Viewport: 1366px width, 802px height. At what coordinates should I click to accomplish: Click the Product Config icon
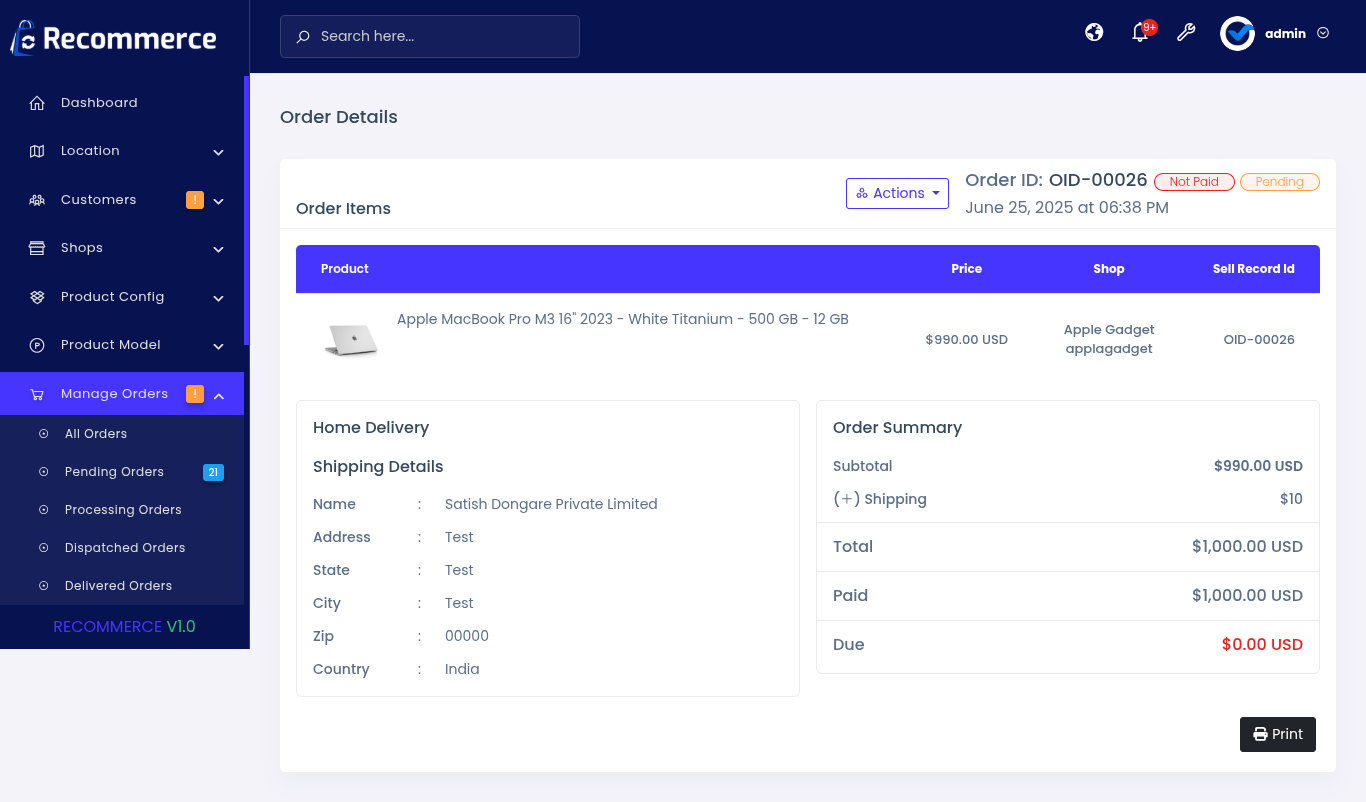(x=37, y=297)
